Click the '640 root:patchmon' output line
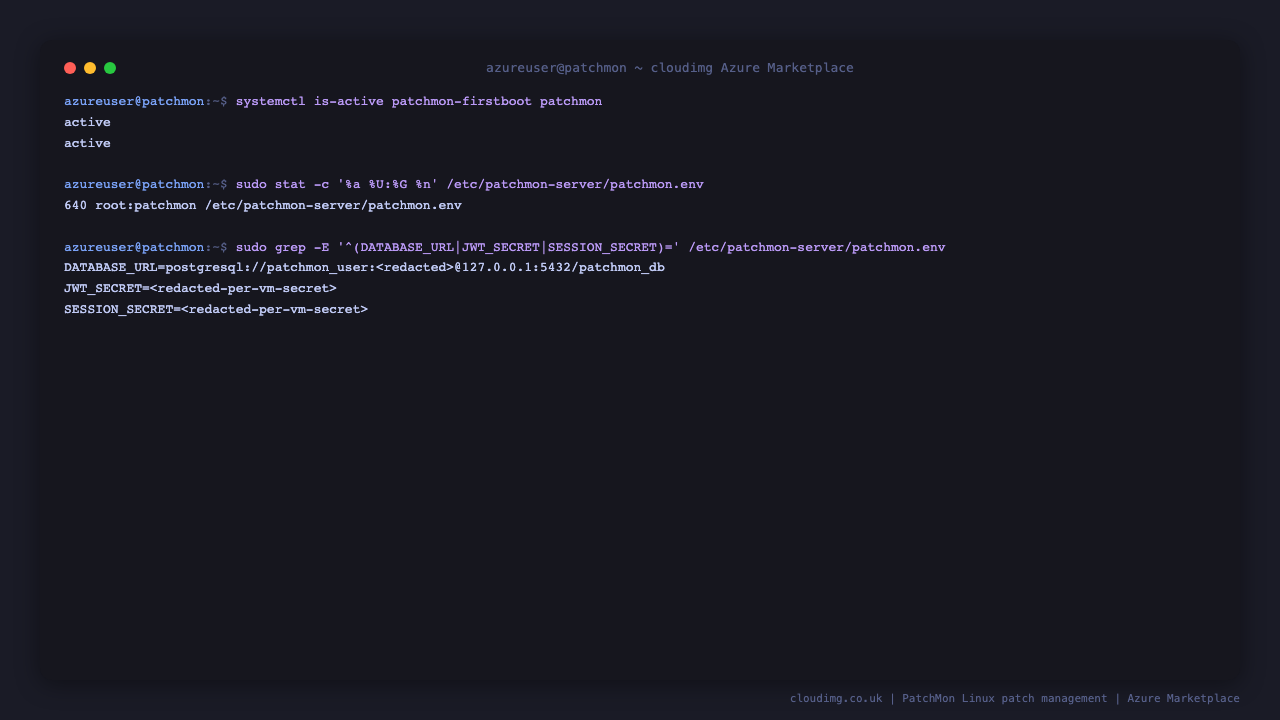Viewport: 1280px width, 720px height. pos(263,205)
